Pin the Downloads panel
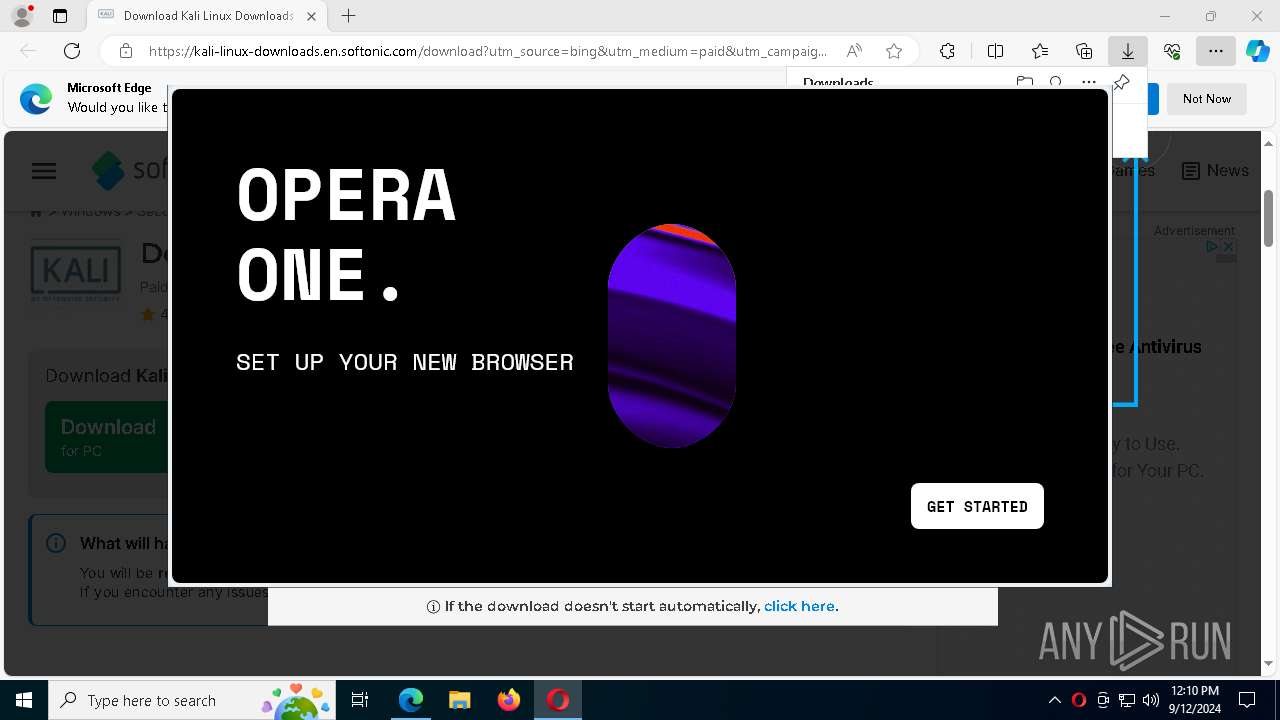This screenshot has width=1280, height=720. click(1121, 82)
